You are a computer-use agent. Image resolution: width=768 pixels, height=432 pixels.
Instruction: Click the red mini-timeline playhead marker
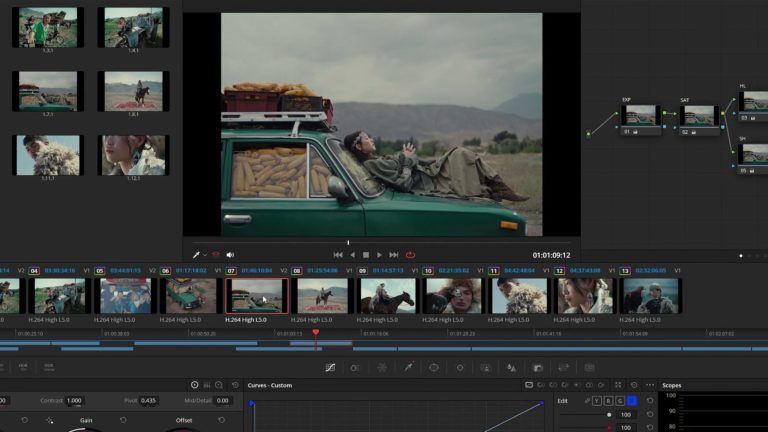point(316,333)
